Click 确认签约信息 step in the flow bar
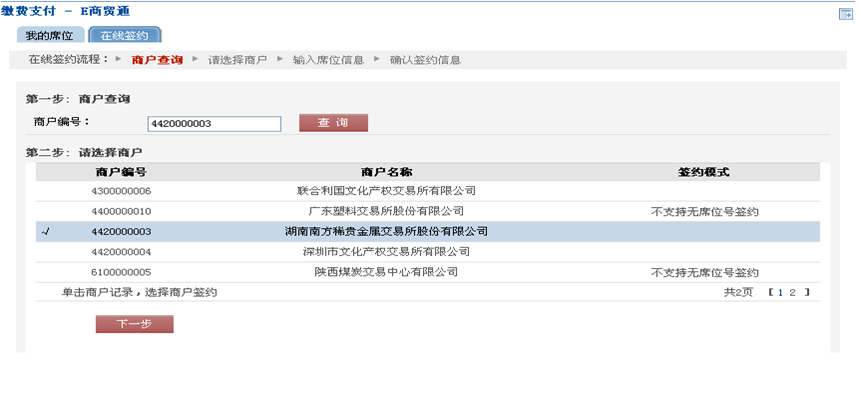Image resolution: width=861 pixels, height=394 pixels. pyautogui.click(x=425, y=60)
